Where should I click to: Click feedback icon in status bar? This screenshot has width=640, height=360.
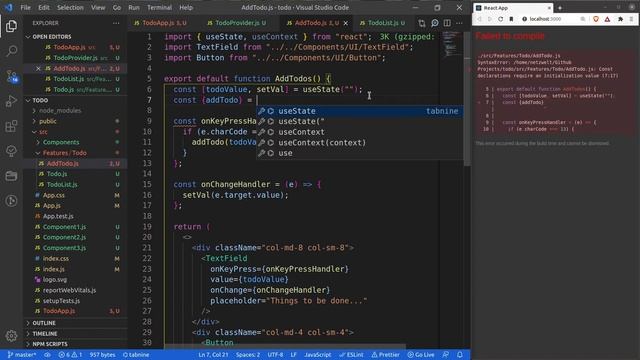[446, 355]
